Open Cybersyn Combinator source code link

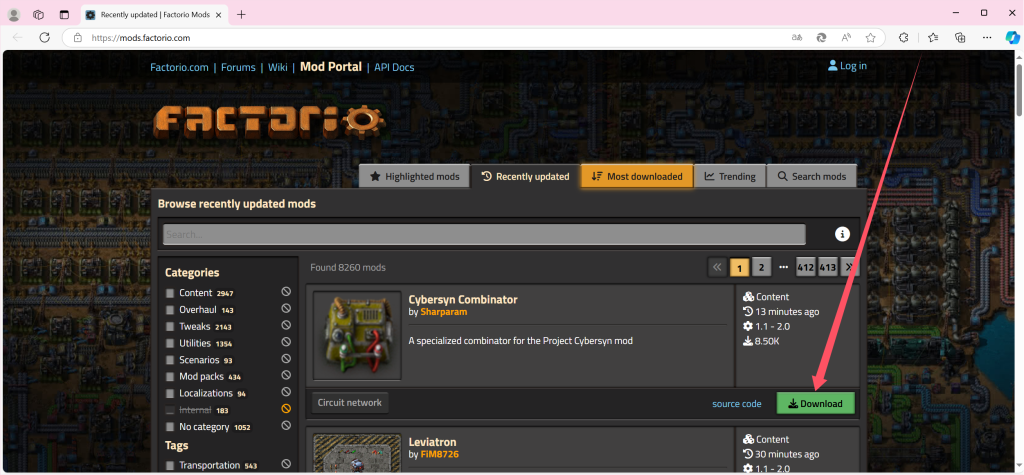(737, 404)
